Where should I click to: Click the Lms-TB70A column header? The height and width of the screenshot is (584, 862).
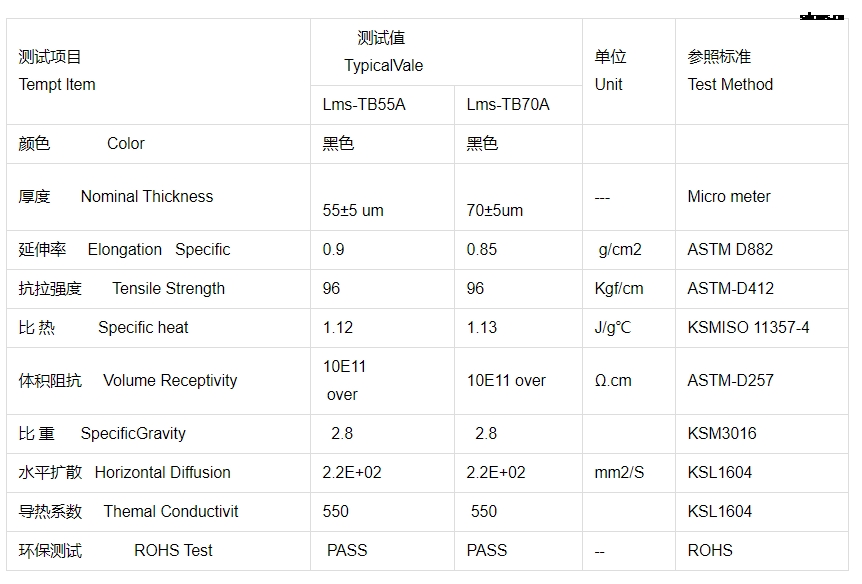(507, 104)
